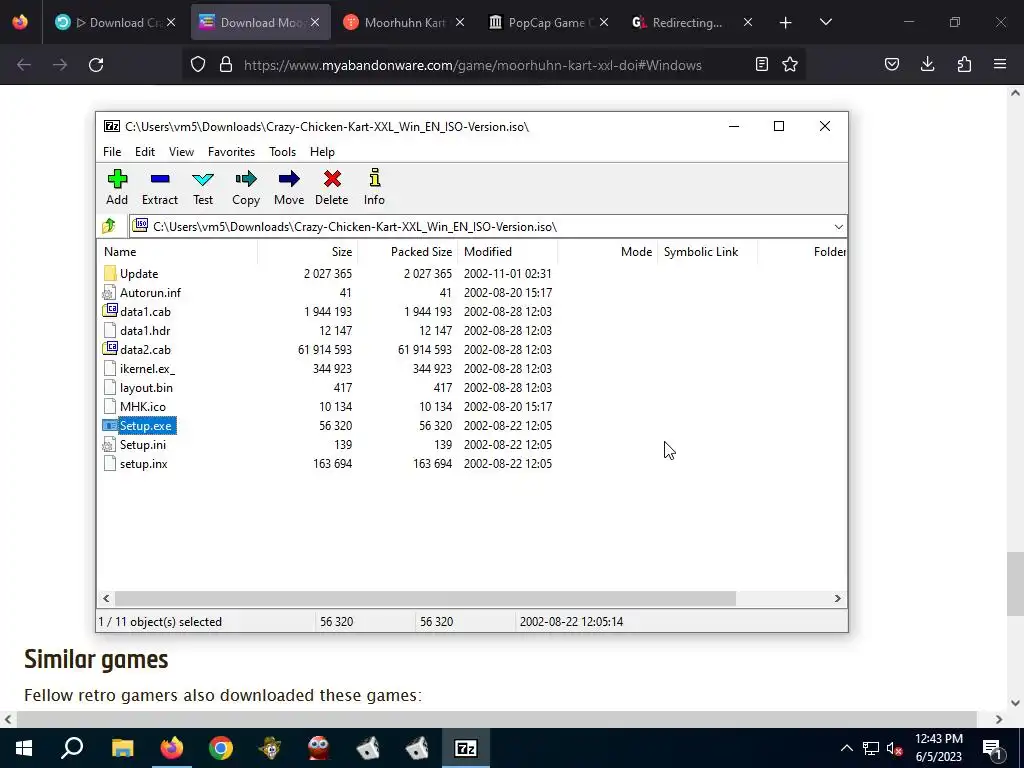Show the tracking protection shield info

(x=197, y=64)
